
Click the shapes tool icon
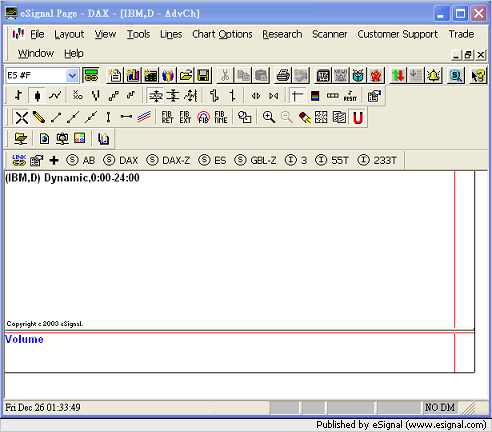(x=244, y=117)
